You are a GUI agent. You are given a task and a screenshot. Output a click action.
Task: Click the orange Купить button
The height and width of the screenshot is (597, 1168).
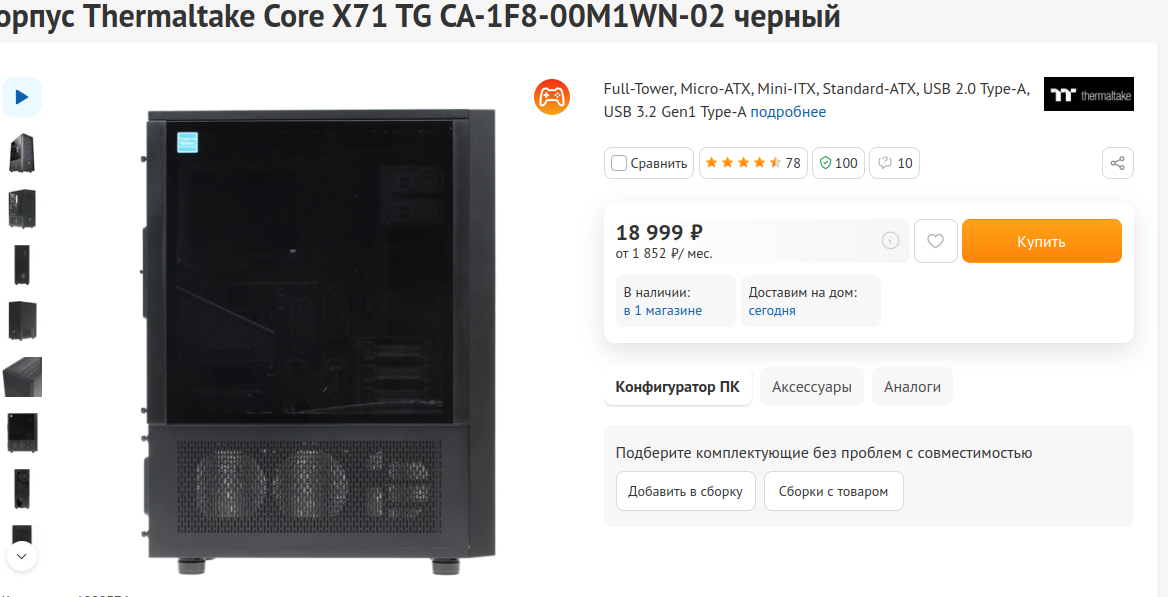tap(1041, 241)
